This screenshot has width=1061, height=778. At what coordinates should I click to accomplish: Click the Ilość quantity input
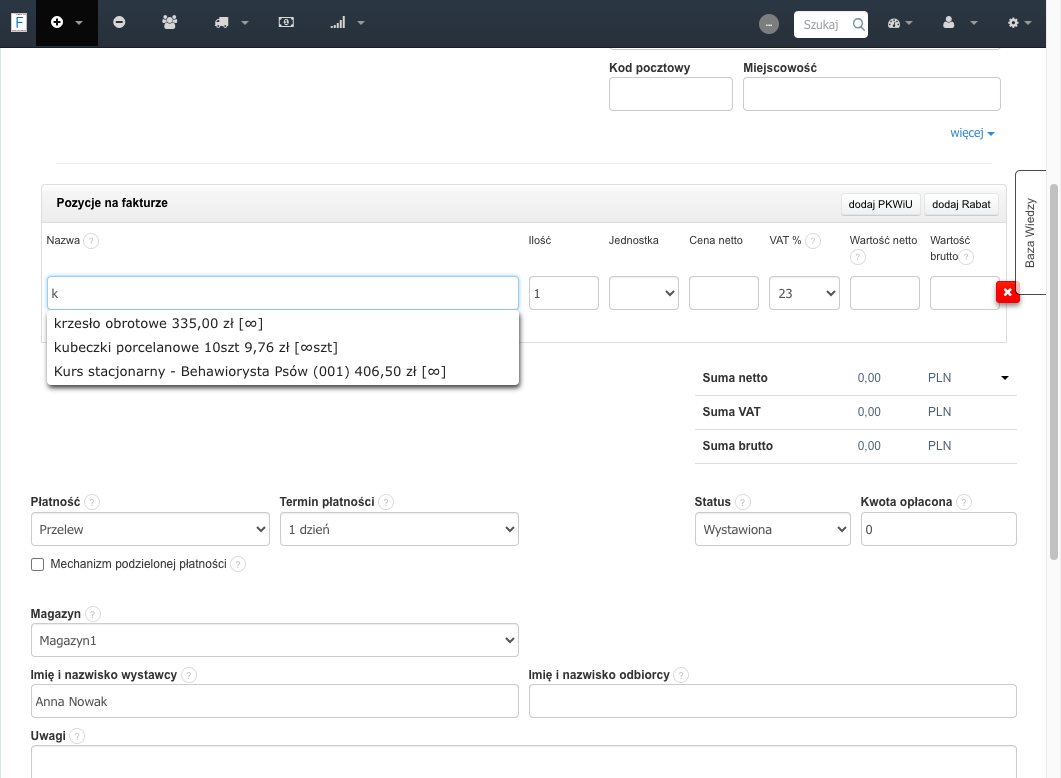coord(564,293)
